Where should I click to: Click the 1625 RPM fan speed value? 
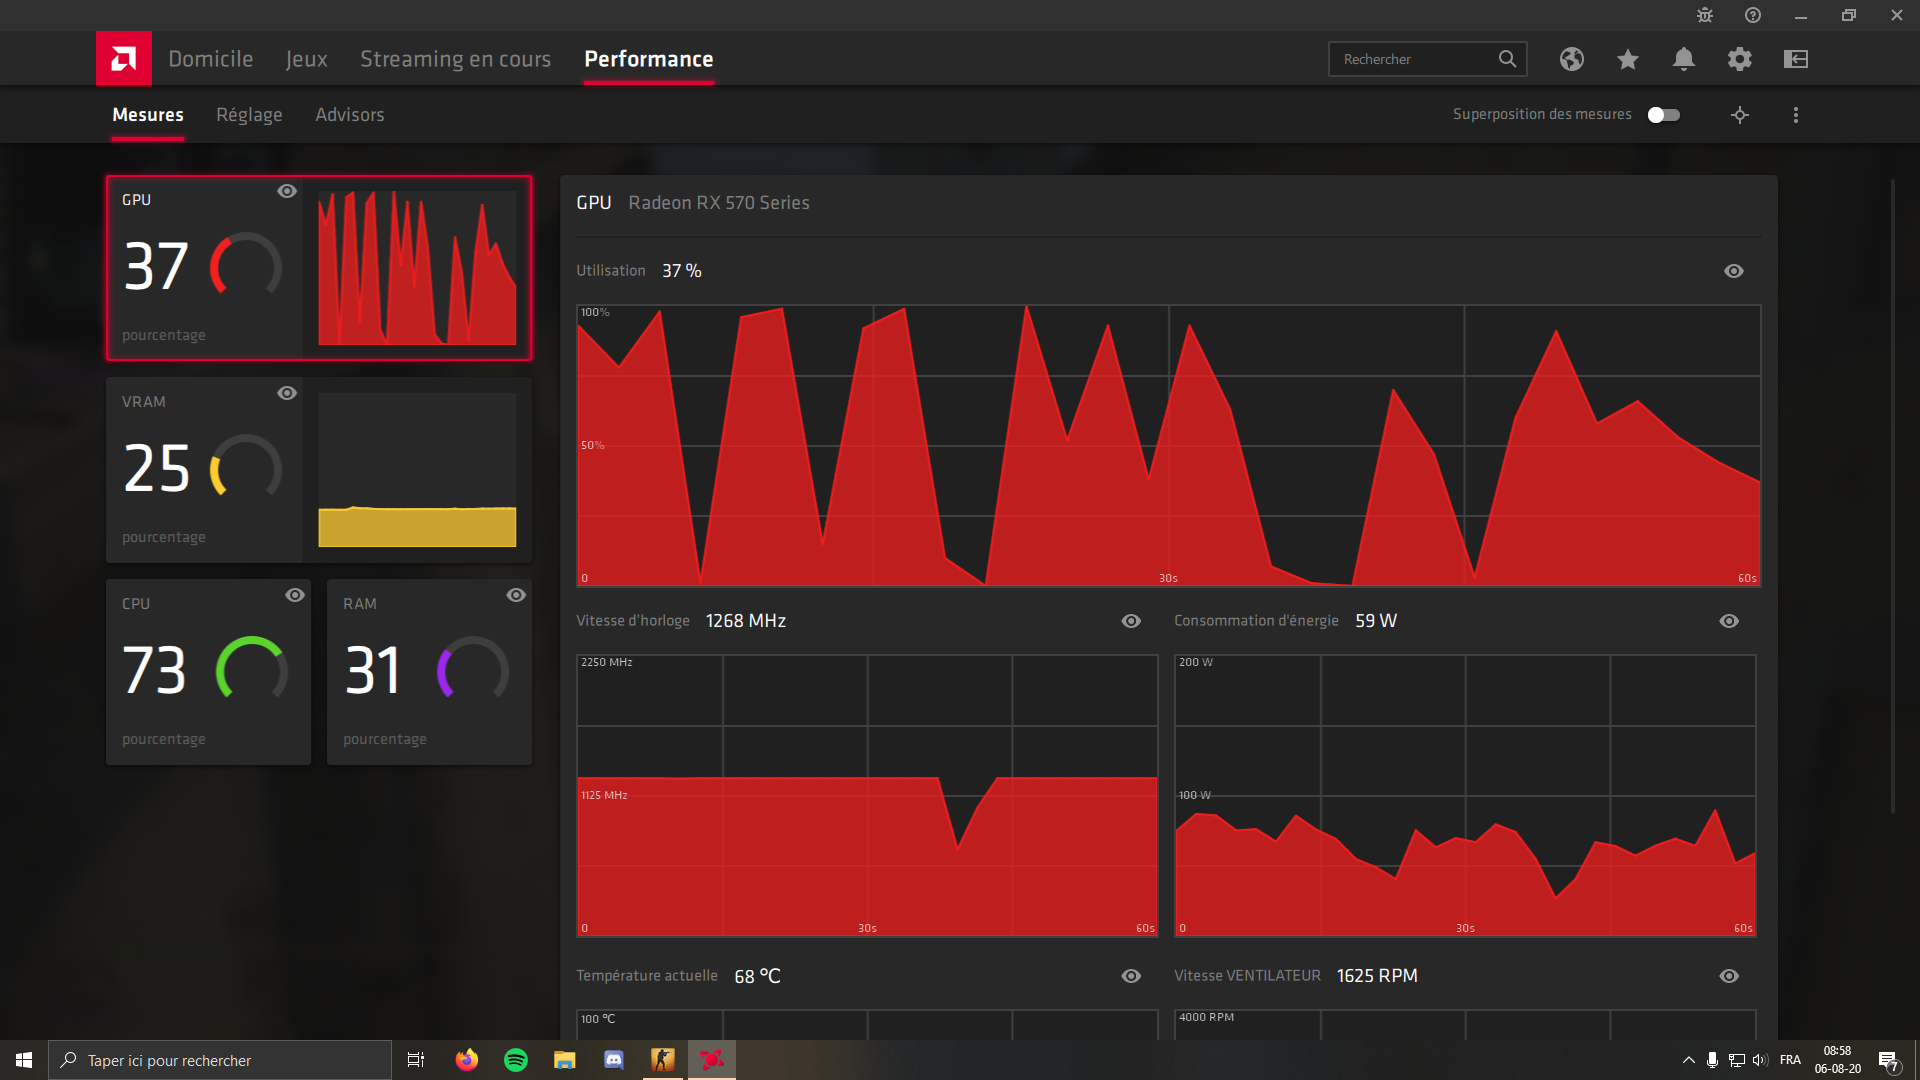[x=1377, y=976]
